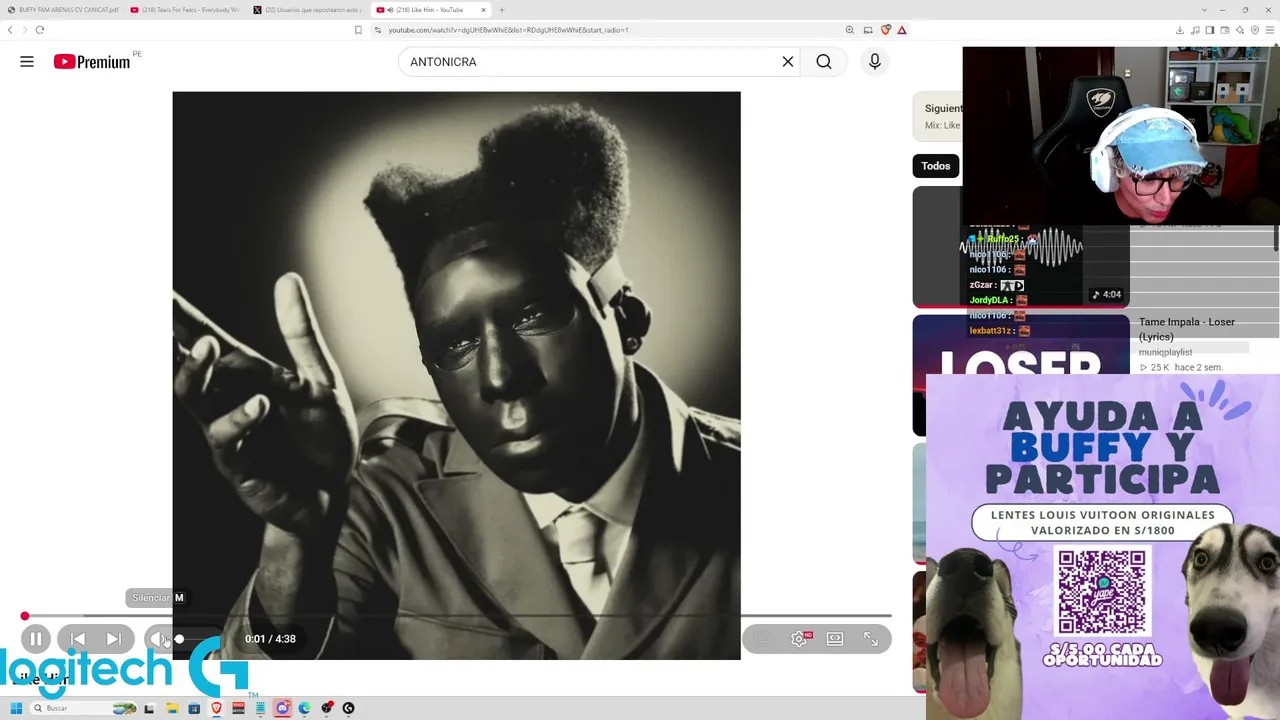
Task: Open the Brave Wallet icon
Action: tap(1225, 30)
